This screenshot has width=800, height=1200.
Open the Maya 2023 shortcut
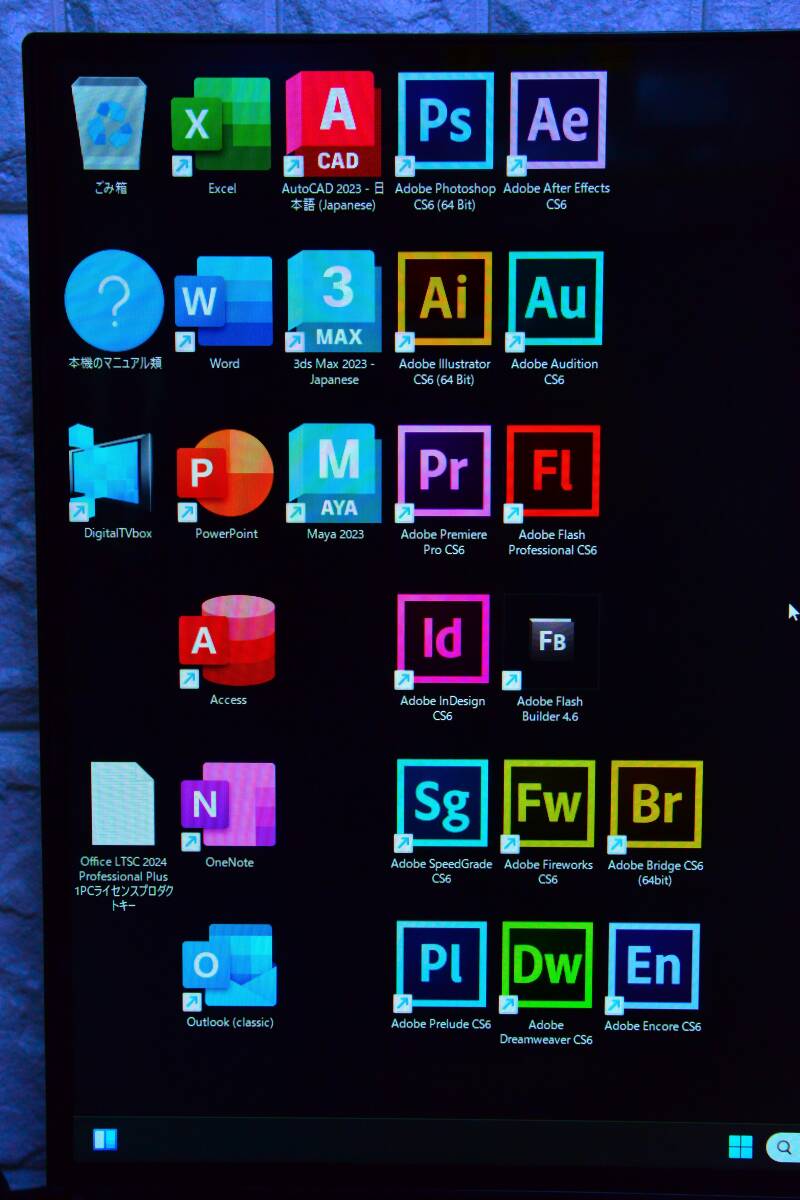[x=334, y=473]
